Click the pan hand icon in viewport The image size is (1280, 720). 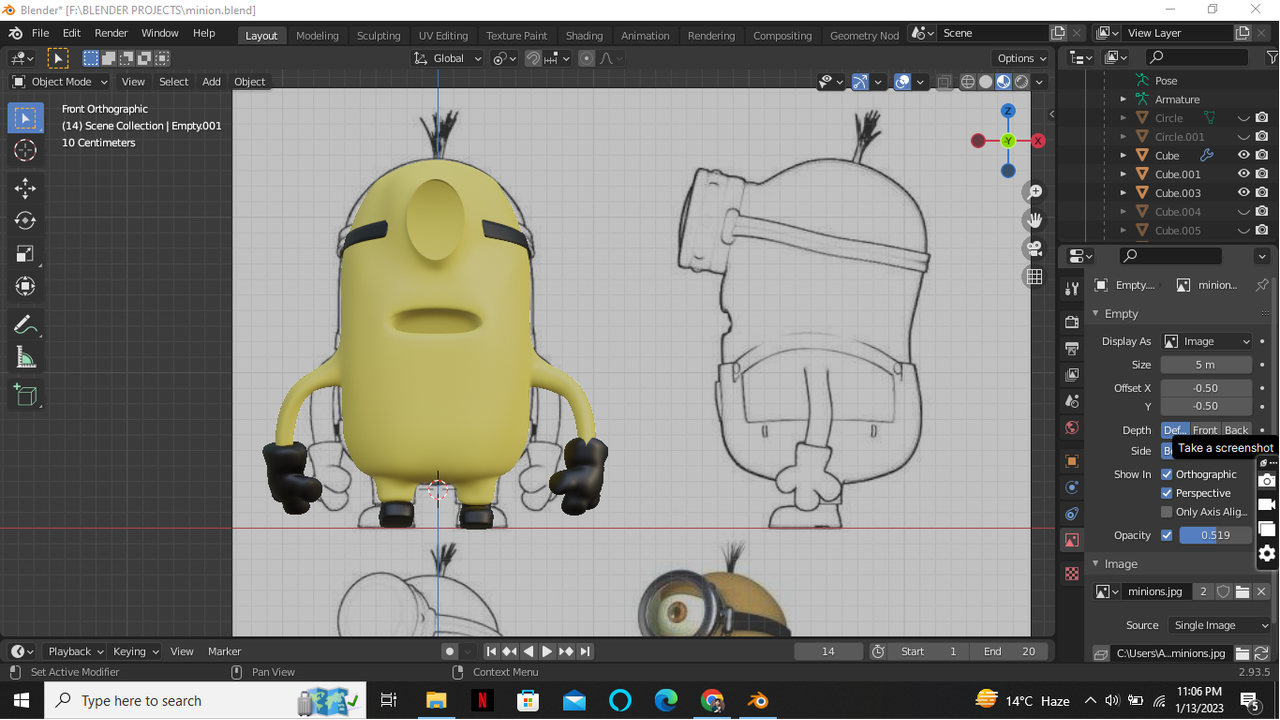point(1035,220)
